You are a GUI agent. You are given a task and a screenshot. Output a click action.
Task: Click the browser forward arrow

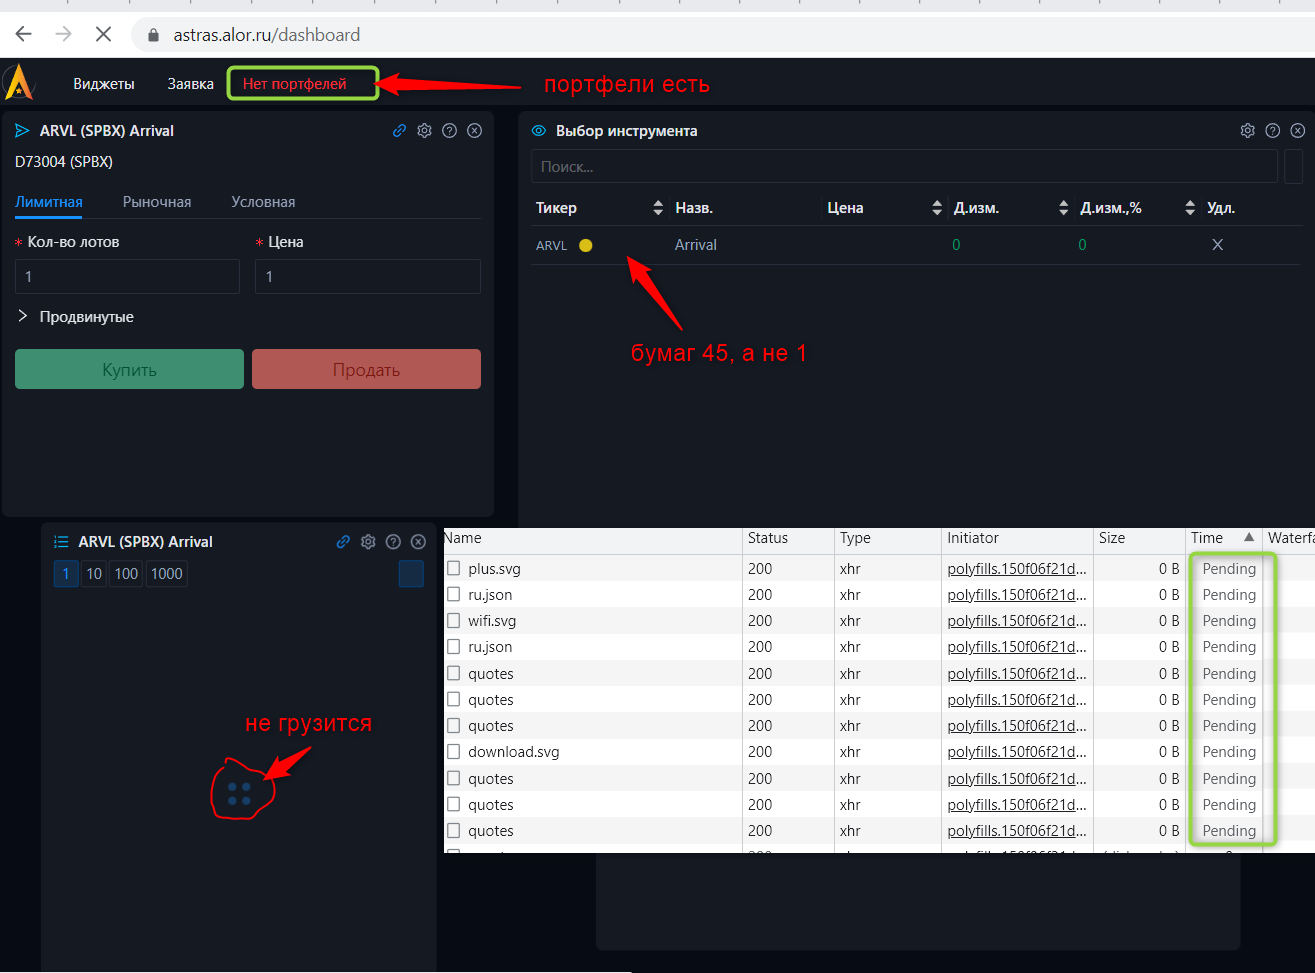[63, 34]
